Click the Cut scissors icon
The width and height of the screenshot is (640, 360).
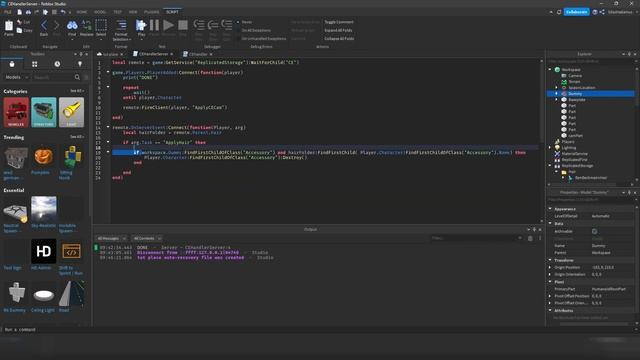tap(19, 22)
